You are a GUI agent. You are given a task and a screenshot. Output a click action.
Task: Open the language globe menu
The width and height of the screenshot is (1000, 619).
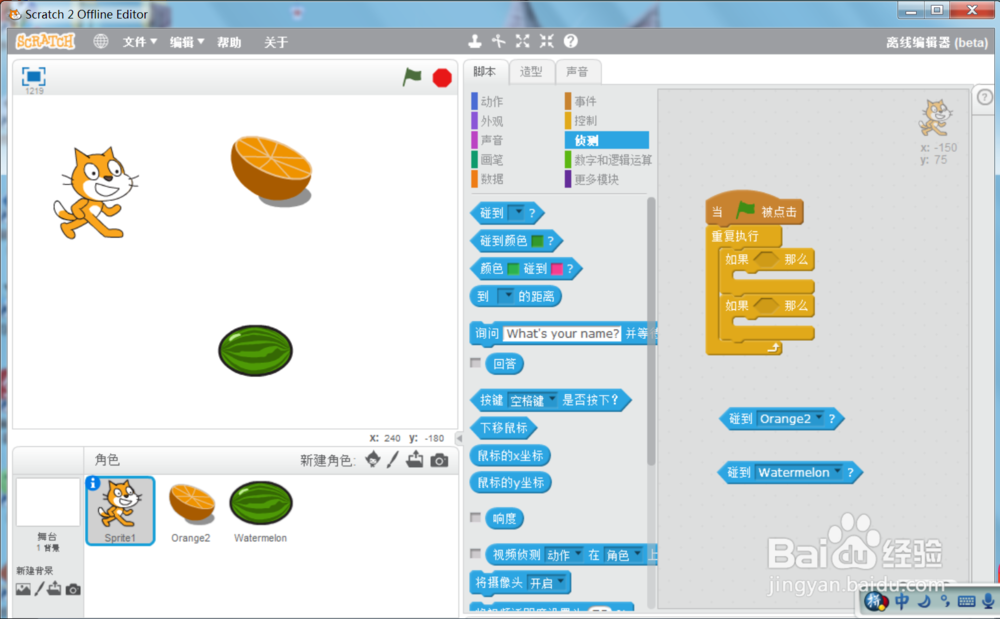(x=101, y=41)
